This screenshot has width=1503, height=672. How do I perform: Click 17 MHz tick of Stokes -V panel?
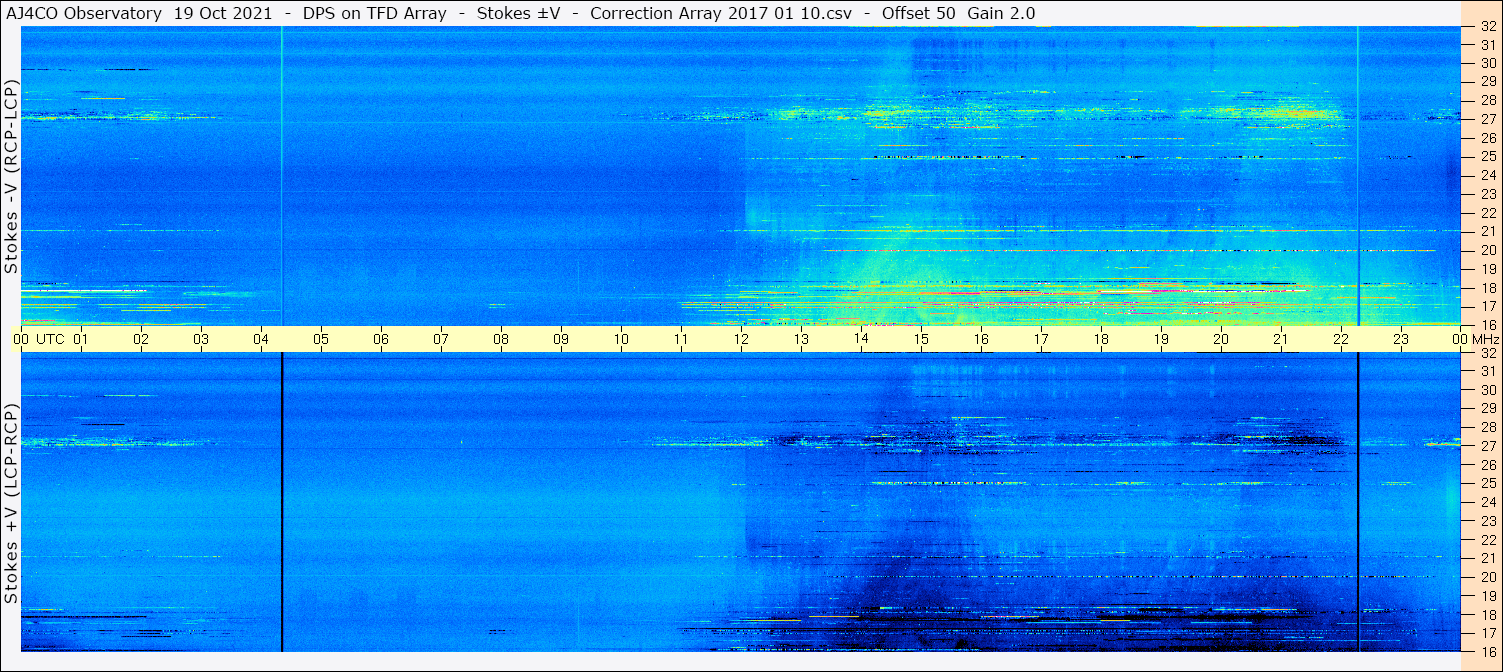coord(1487,306)
